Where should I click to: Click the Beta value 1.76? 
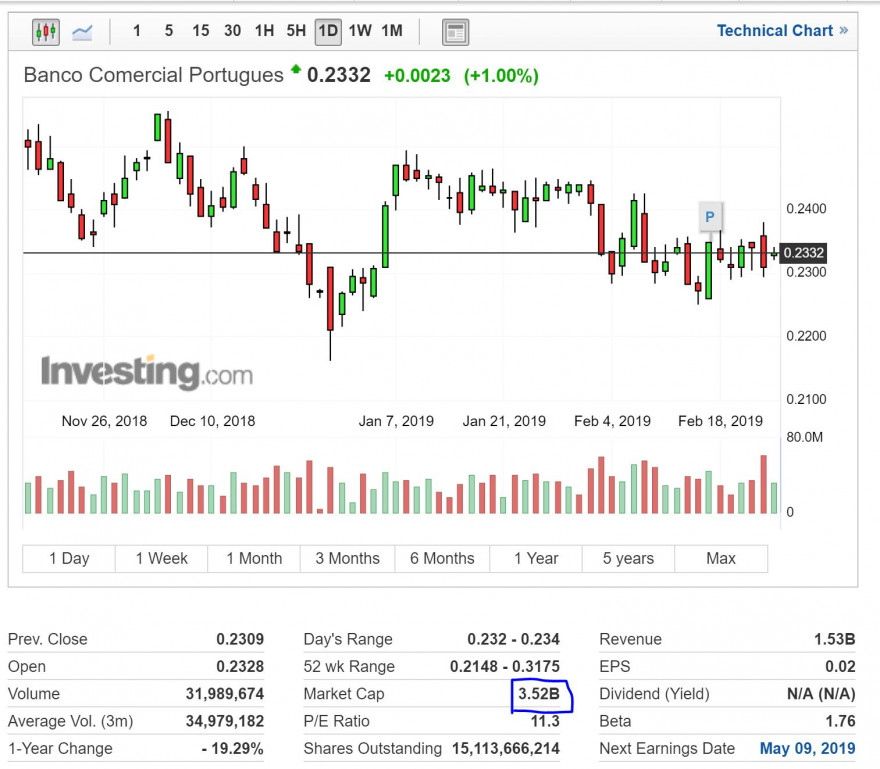(x=841, y=721)
